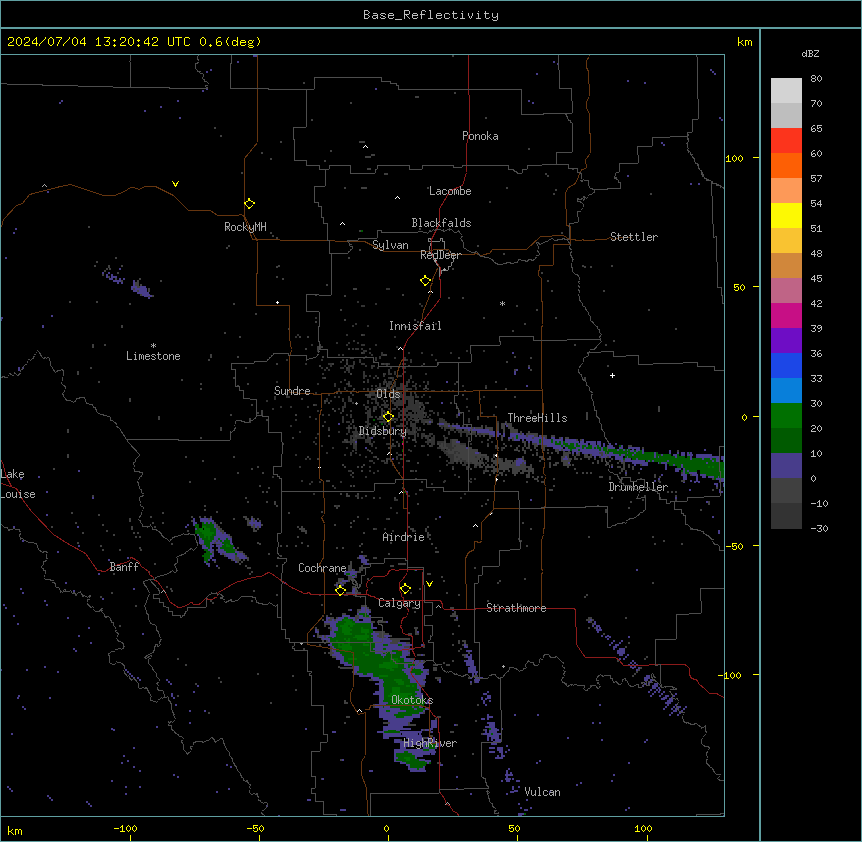
Task: Click the Drumheller city label
Action: (638, 487)
